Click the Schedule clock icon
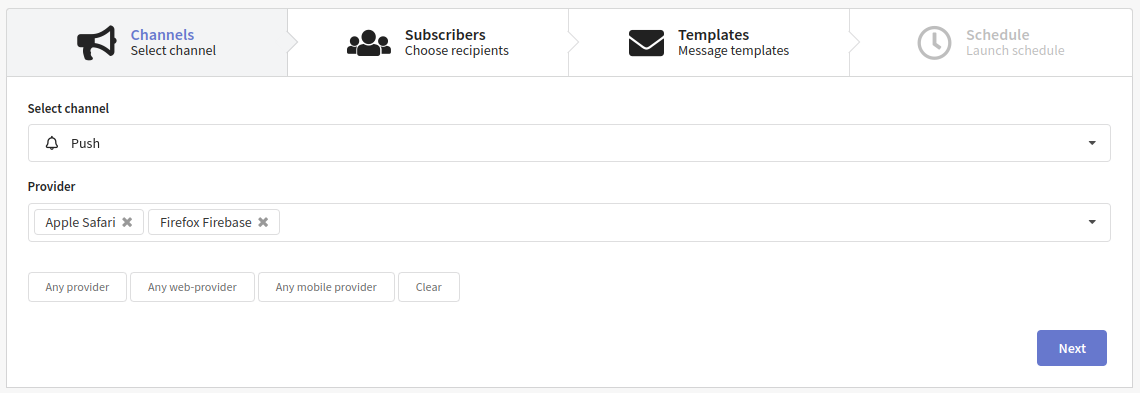This screenshot has width=1140, height=393. point(934,43)
